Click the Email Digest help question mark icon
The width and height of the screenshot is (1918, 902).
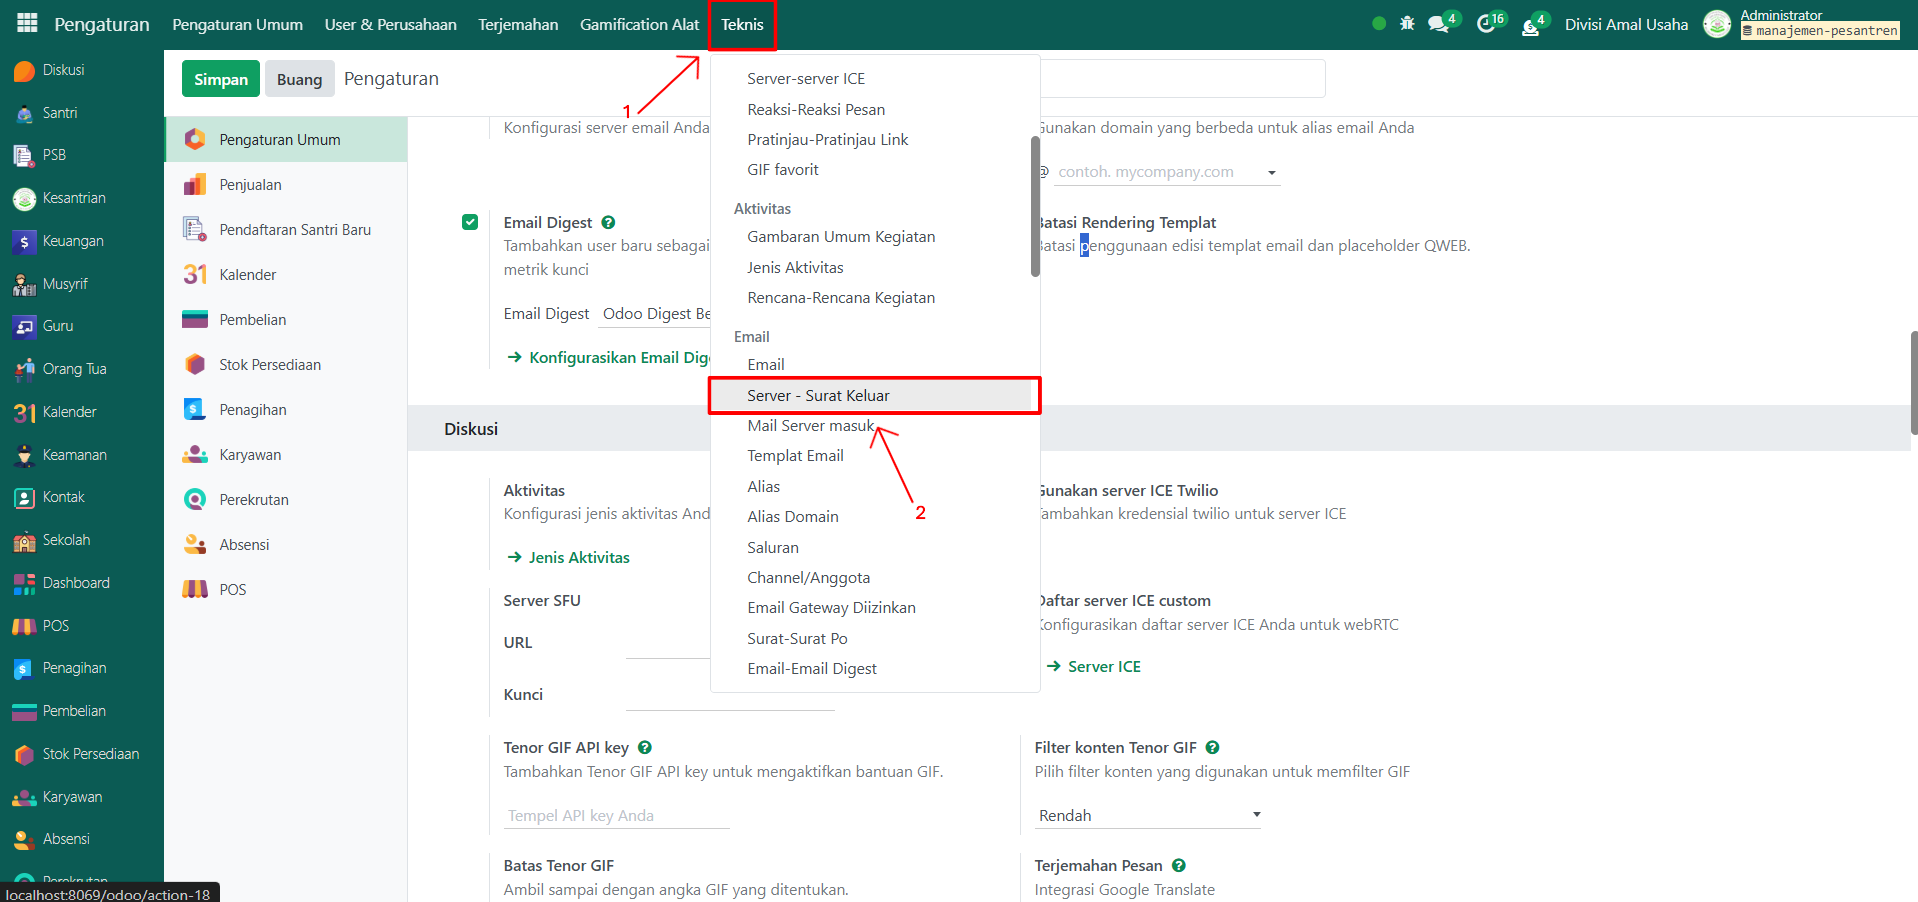(x=608, y=223)
